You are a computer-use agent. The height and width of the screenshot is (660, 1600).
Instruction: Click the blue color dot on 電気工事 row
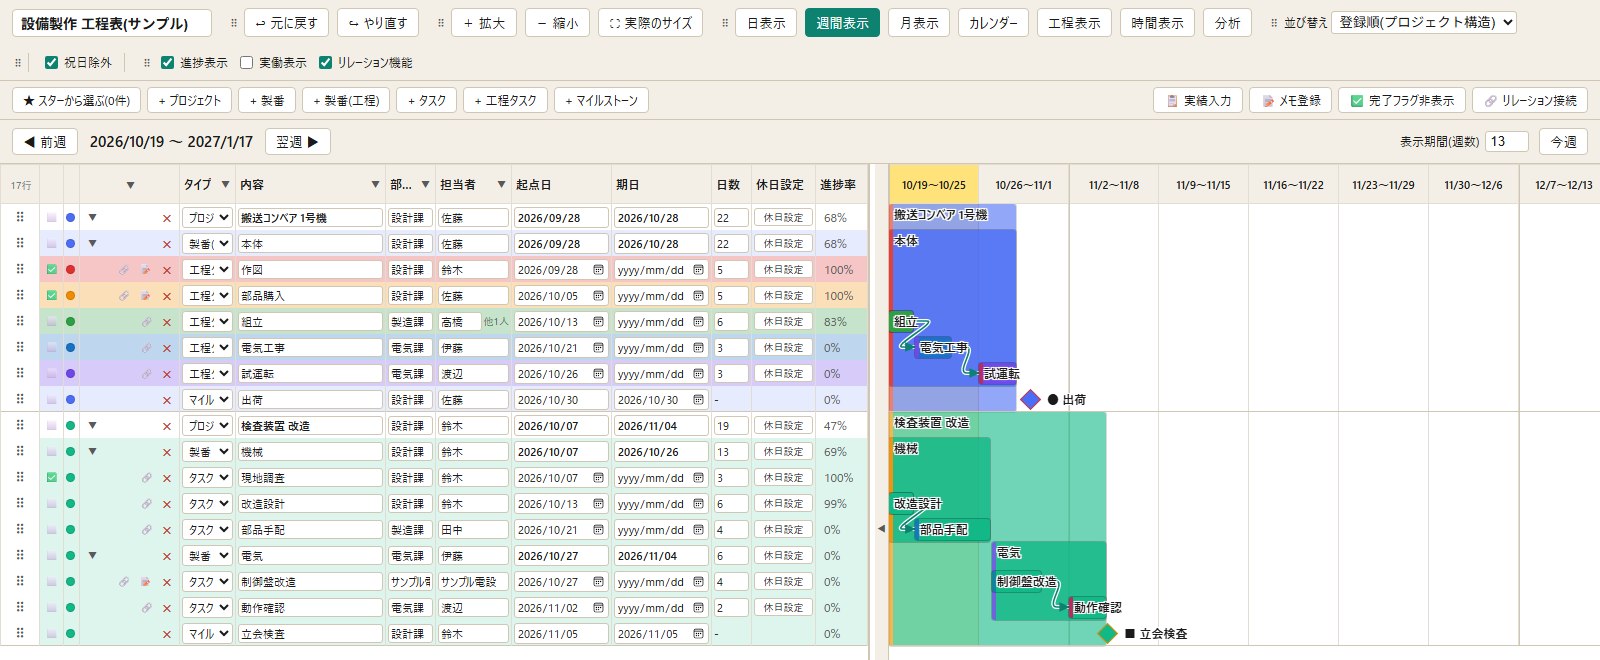click(x=70, y=348)
